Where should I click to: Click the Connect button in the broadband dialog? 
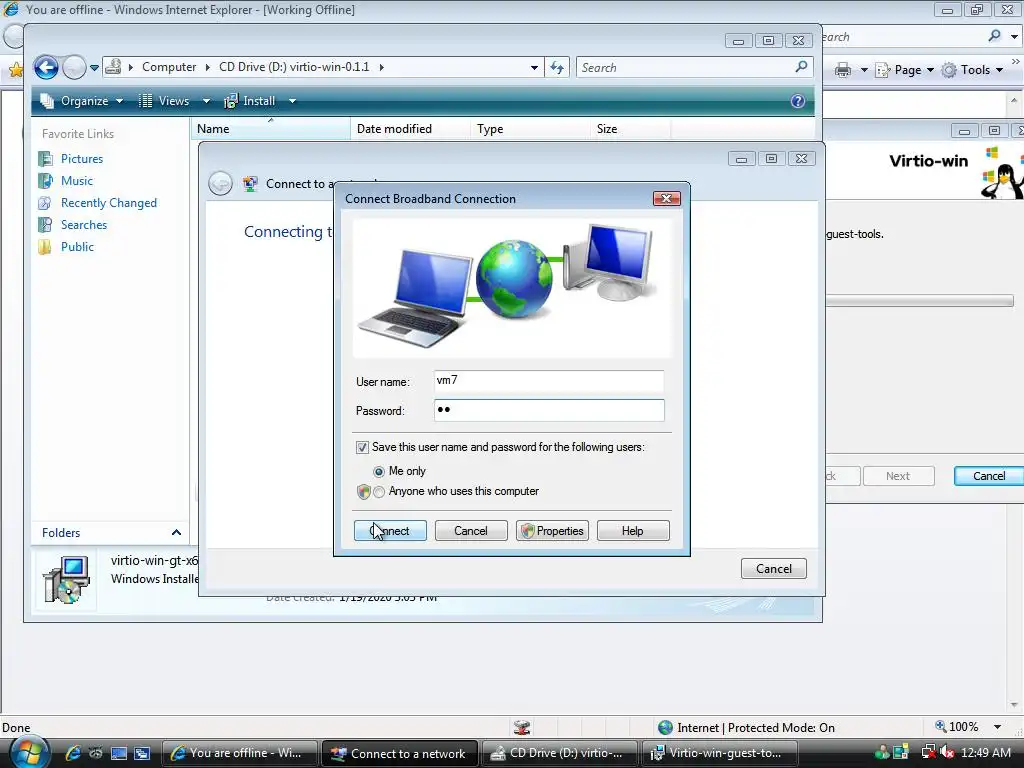click(390, 530)
